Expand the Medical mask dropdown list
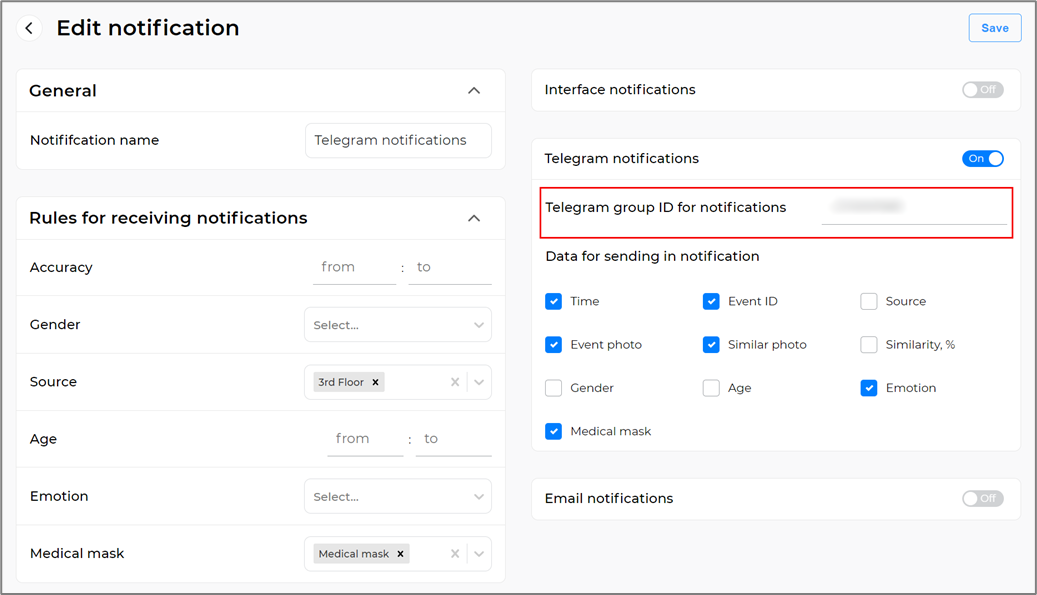Viewport: 1037px width, 595px height. [478, 553]
